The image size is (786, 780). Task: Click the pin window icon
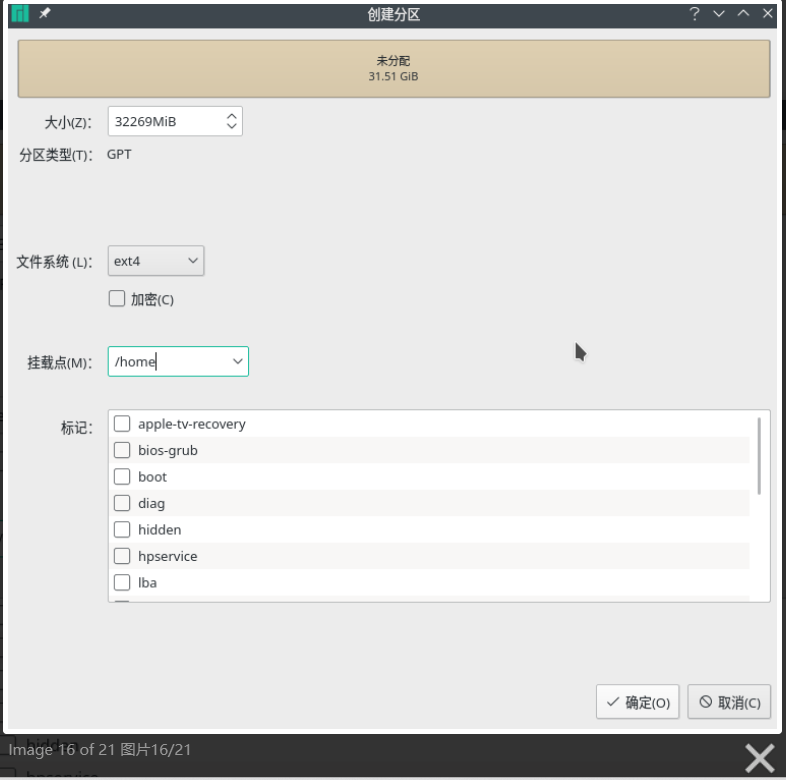pyautogui.click(x=45, y=14)
